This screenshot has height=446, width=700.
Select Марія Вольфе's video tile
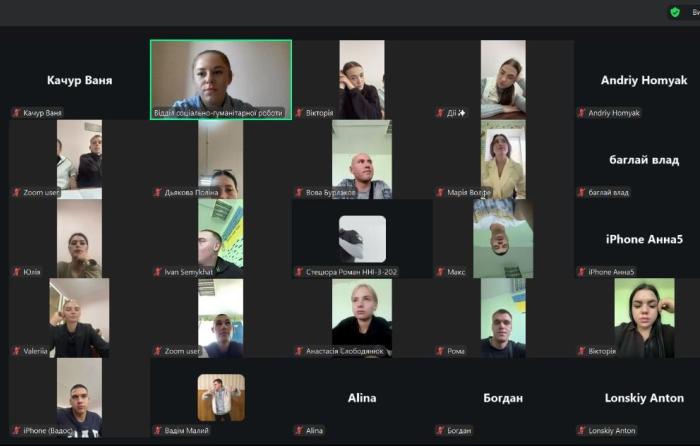pyautogui.click(x=503, y=159)
